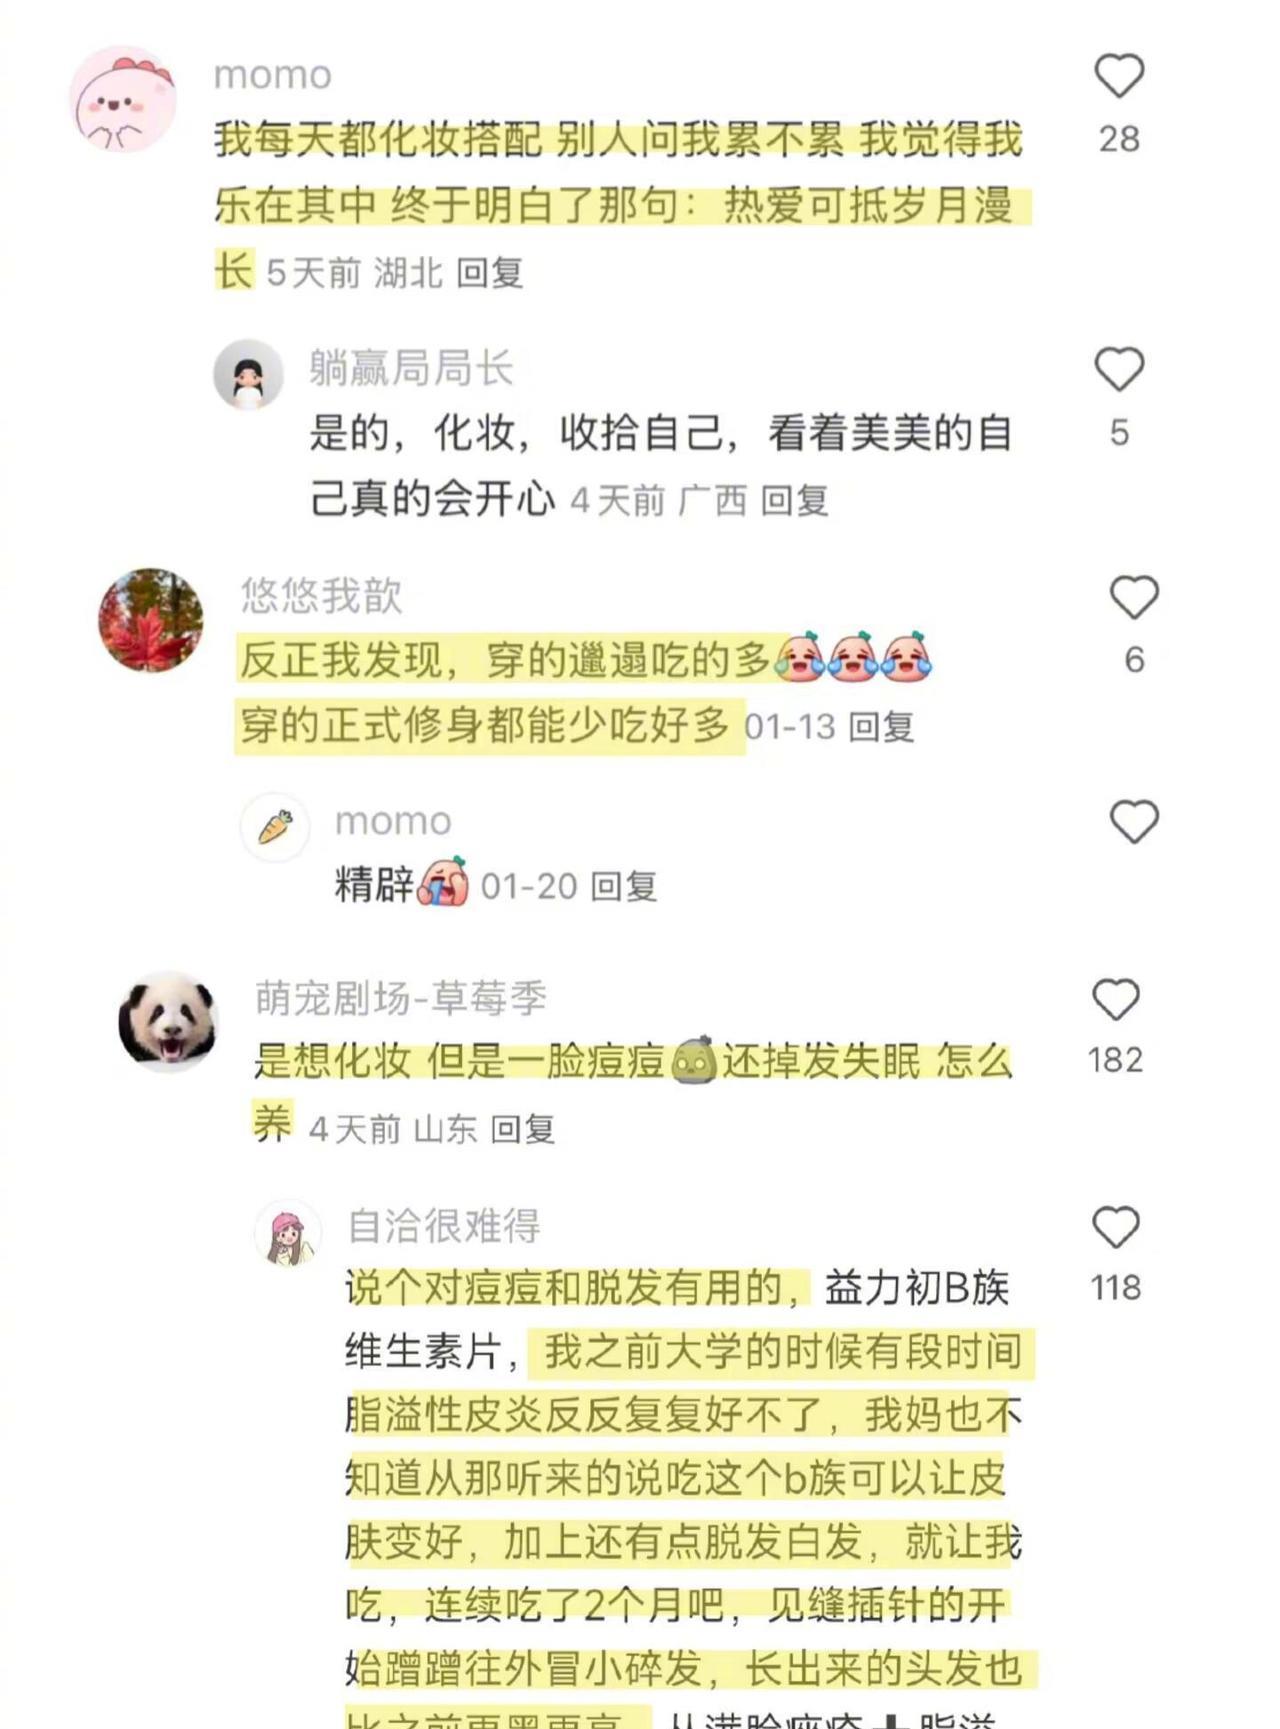Reply to momo's 01-20 comment
Viewport: 1280px width, 1729px height.
click(x=624, y=886)
